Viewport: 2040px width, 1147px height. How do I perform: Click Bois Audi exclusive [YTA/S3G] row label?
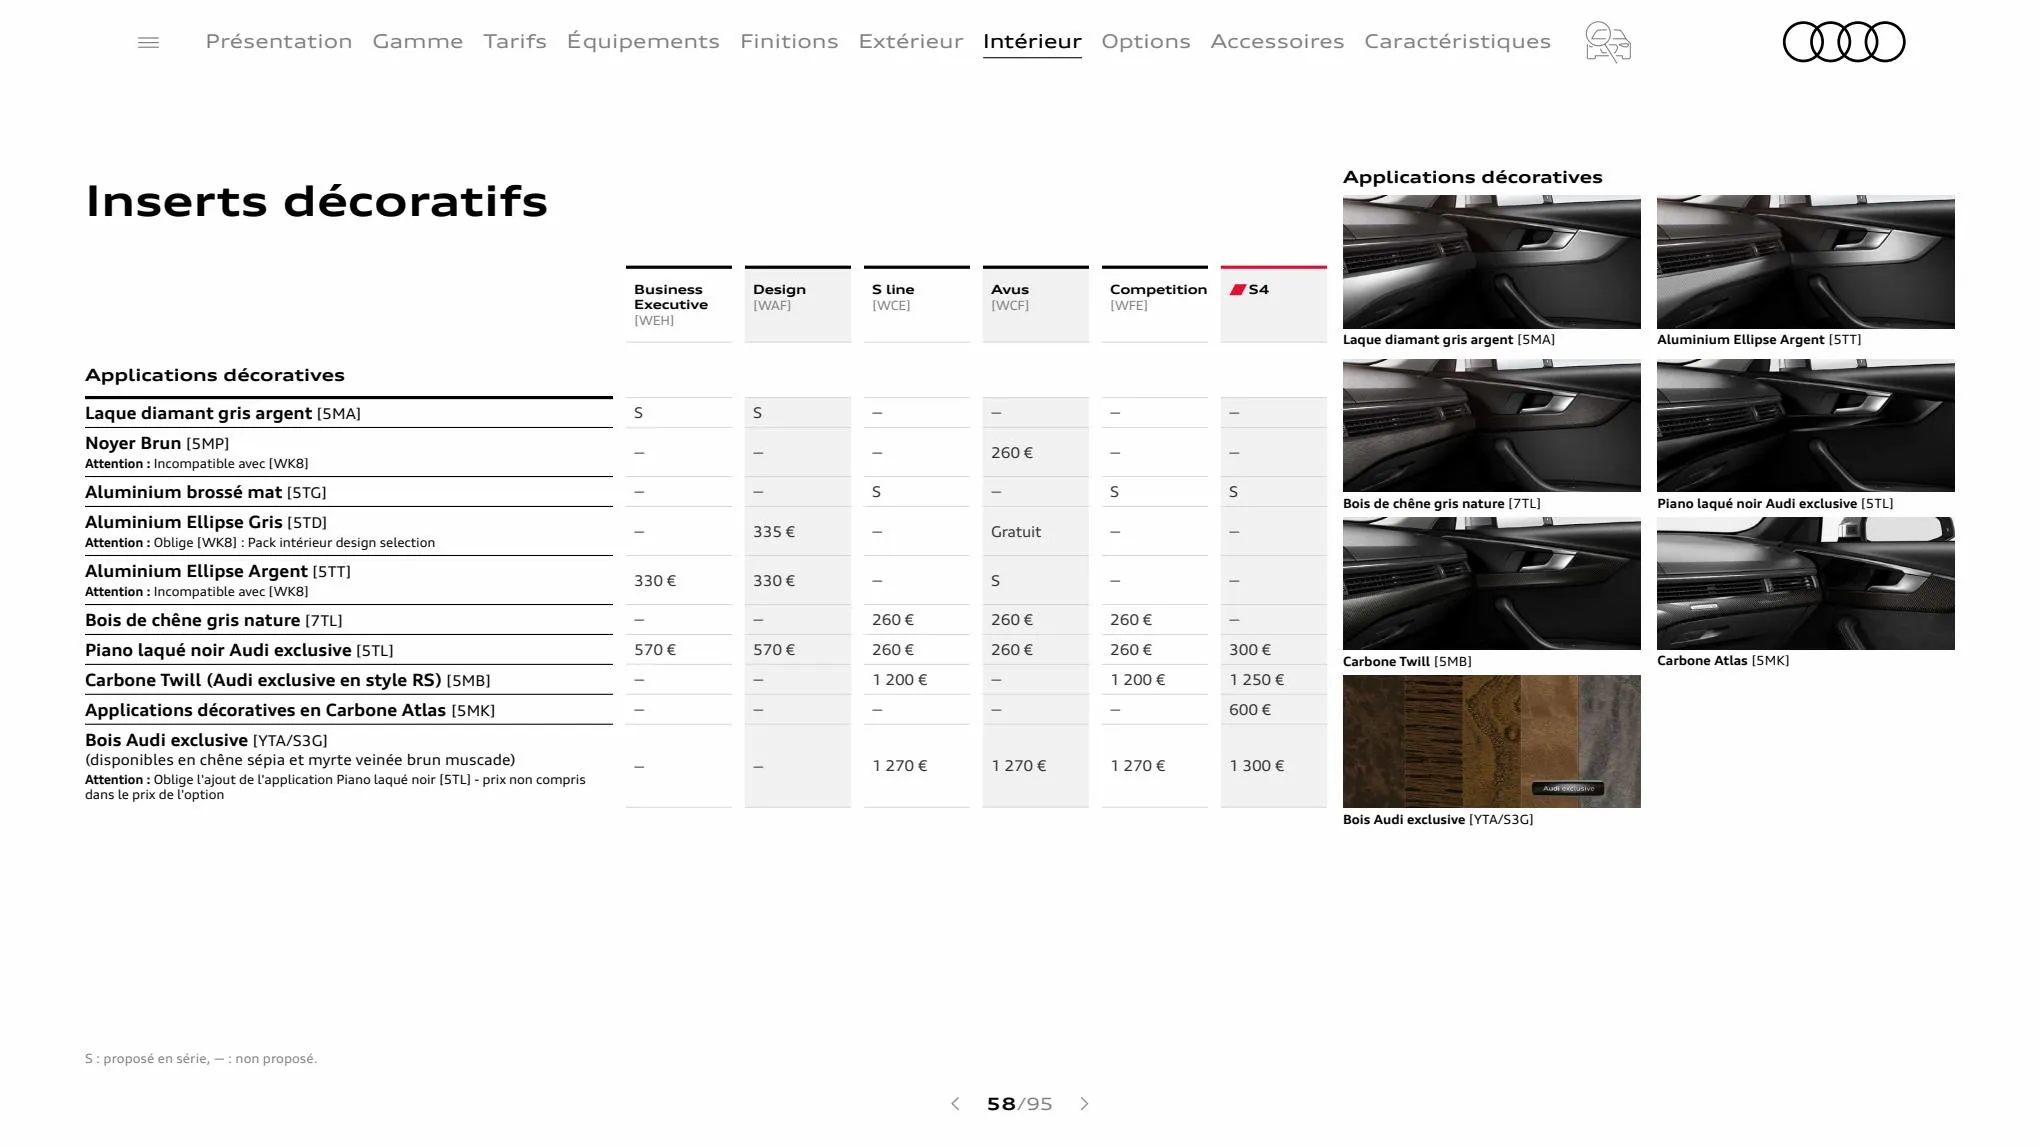[206, 740]
